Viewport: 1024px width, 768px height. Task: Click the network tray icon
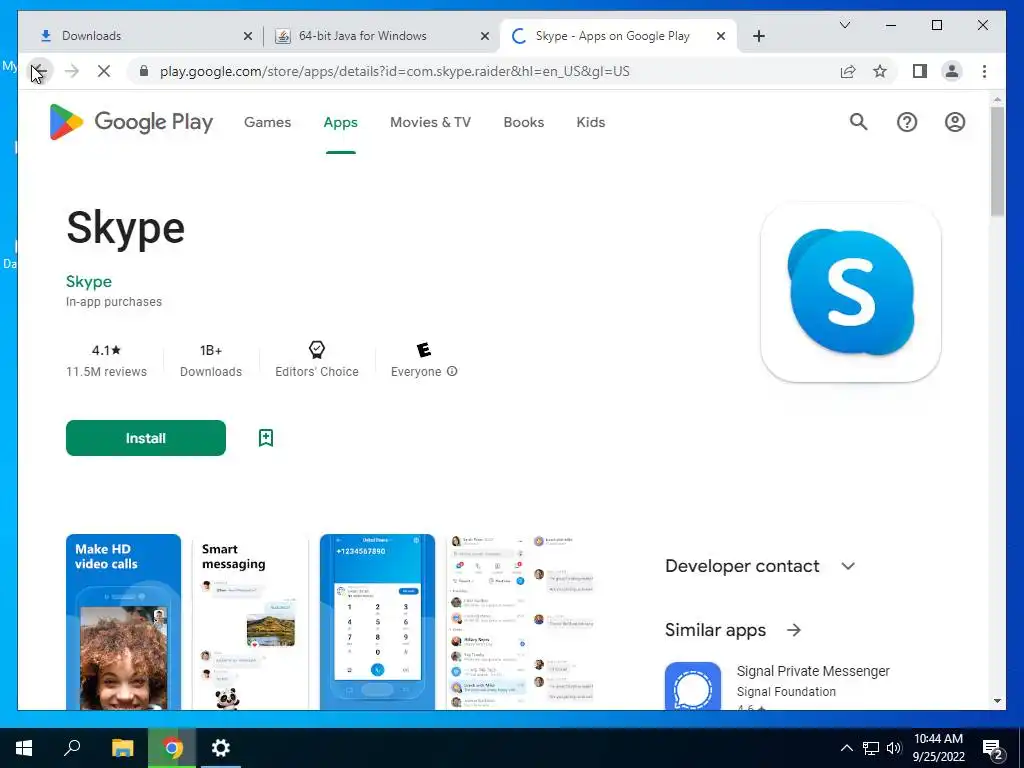click(870, 748)
